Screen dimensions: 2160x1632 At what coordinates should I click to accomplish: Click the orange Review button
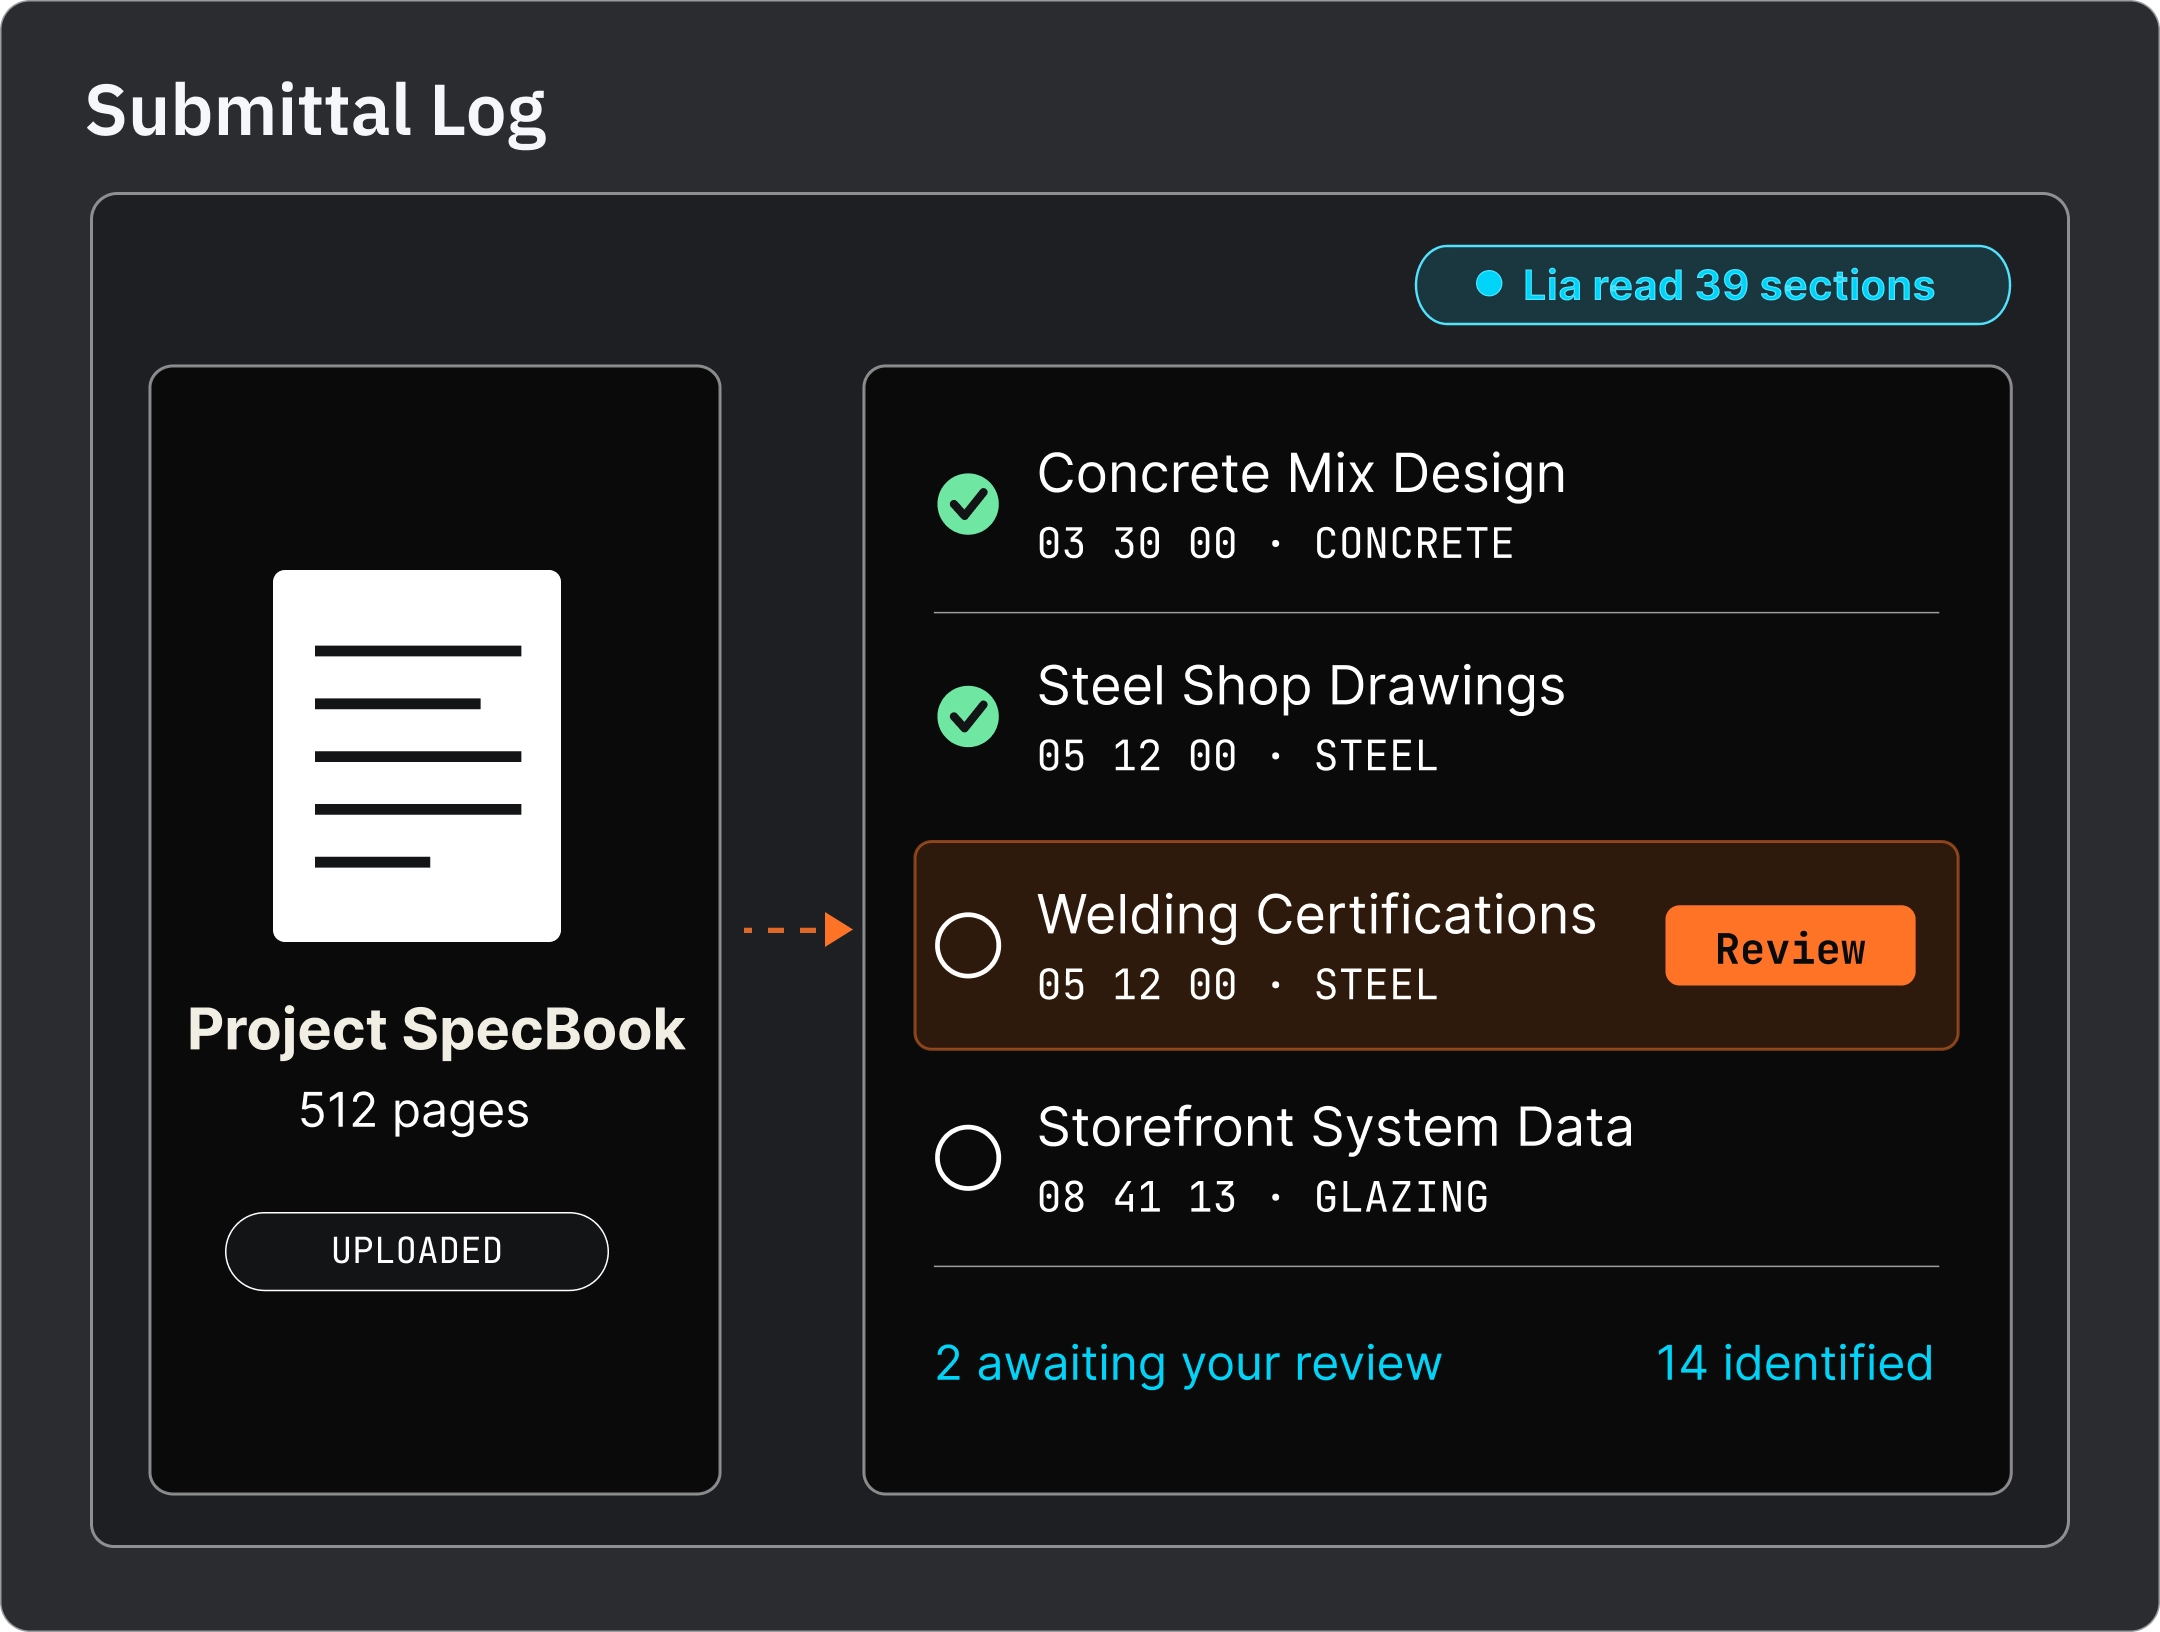coord(1790,945)
